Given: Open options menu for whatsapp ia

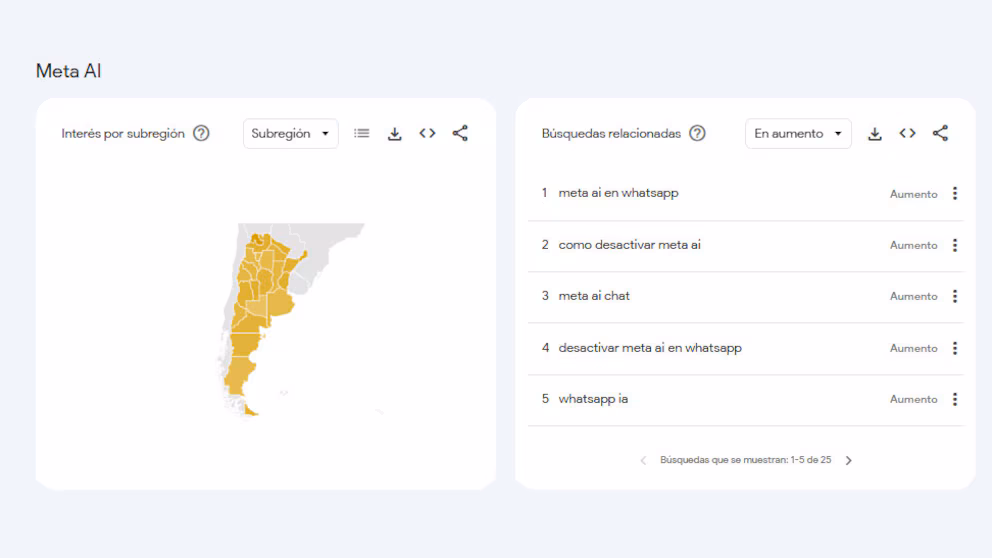Looking at the screenshot, I should (x=955, y=399).
